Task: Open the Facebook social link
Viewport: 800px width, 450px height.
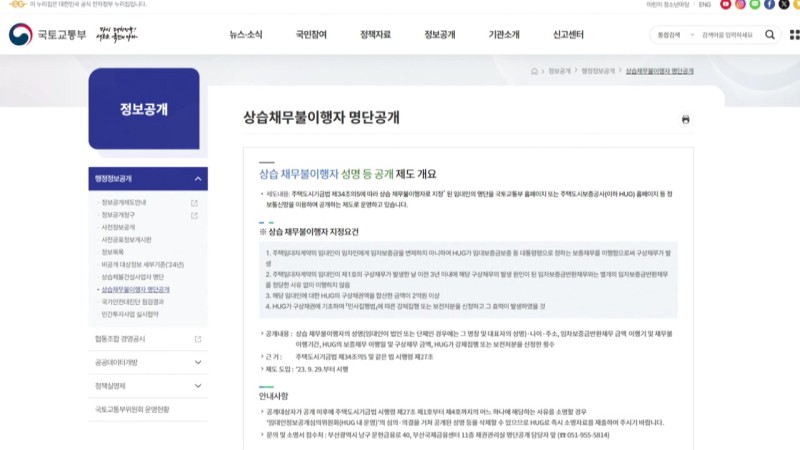Action: click(x=769, y=5)
